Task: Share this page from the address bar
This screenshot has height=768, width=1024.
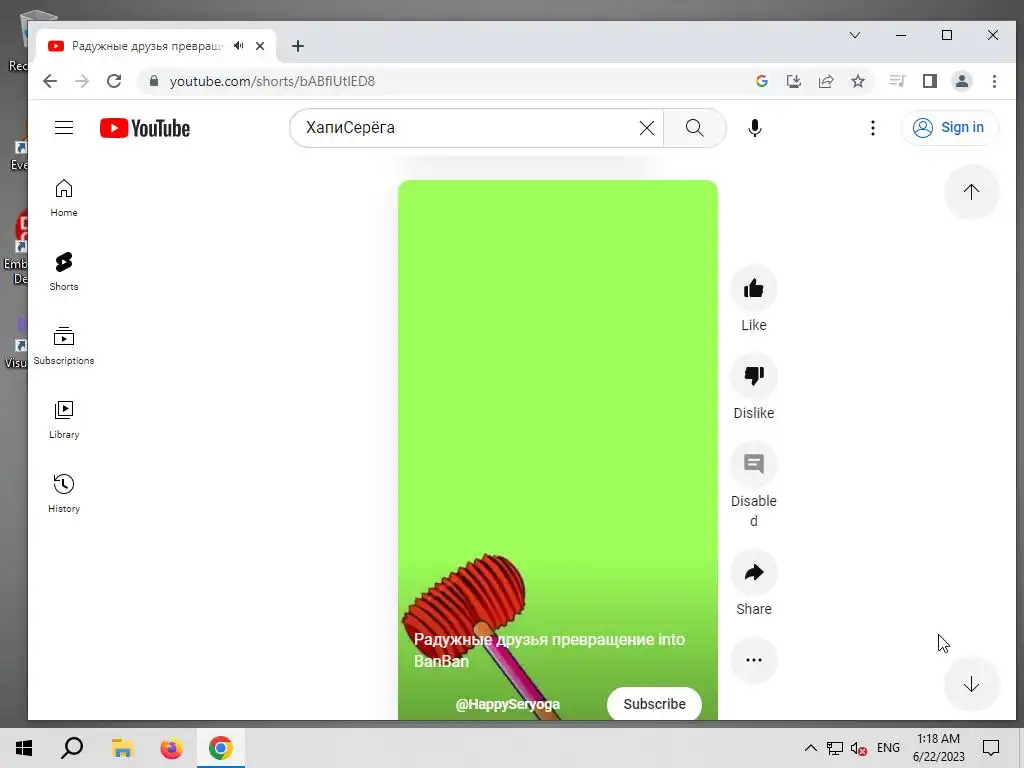Action: (x=825, y=81)
